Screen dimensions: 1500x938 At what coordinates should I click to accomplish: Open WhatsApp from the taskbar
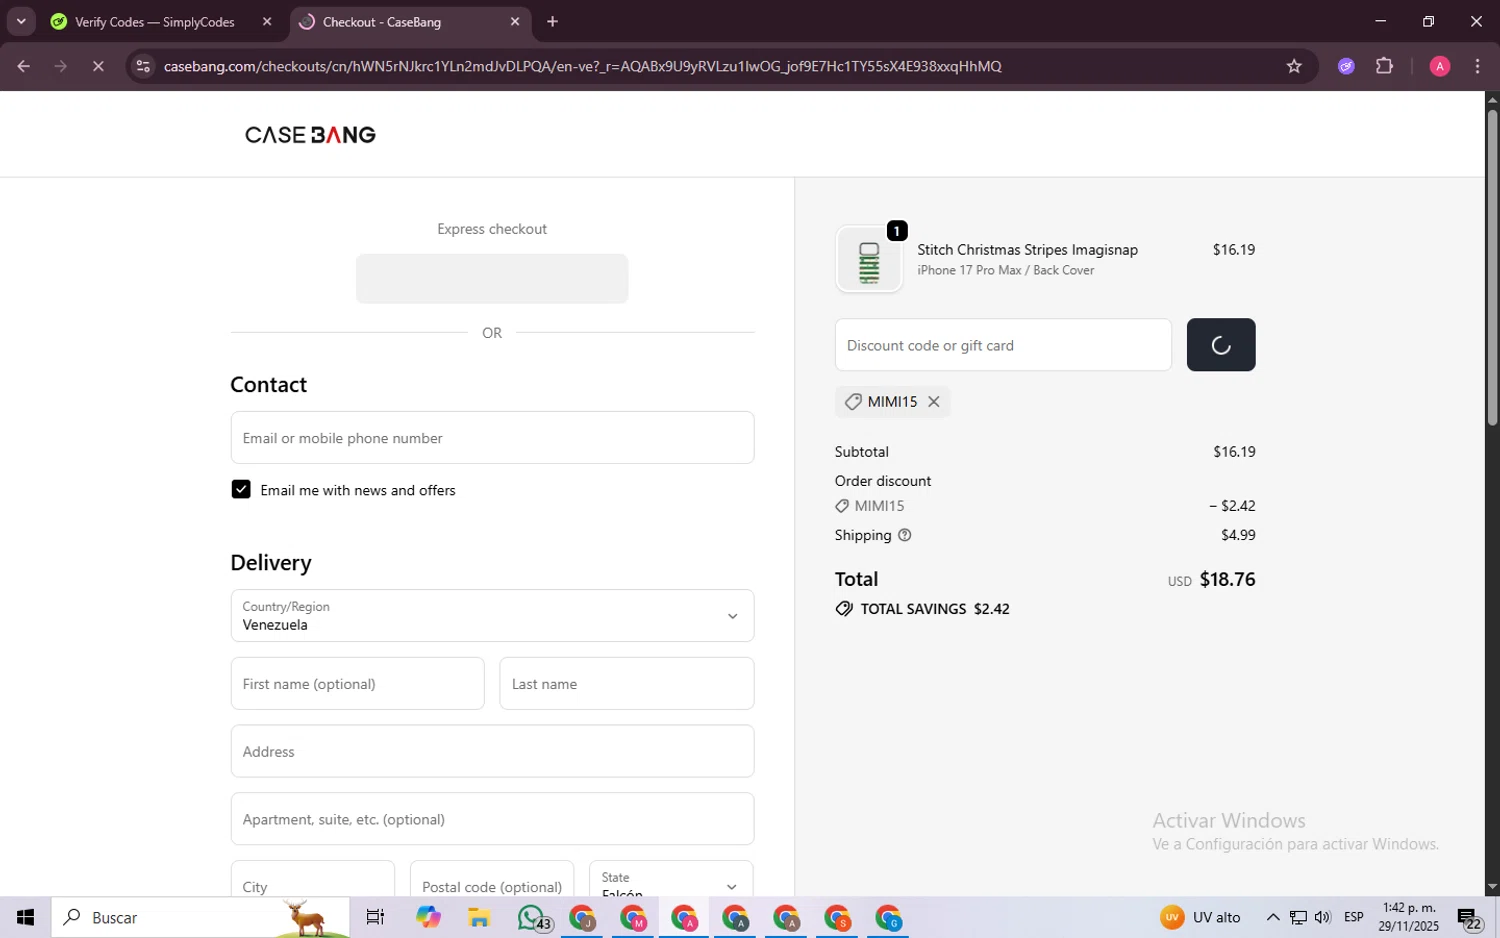click(x=533, y=917)
